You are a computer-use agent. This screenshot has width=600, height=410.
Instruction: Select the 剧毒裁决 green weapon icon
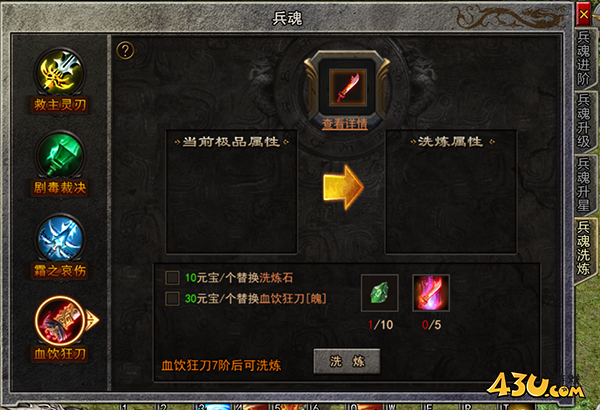click(60, 155)
